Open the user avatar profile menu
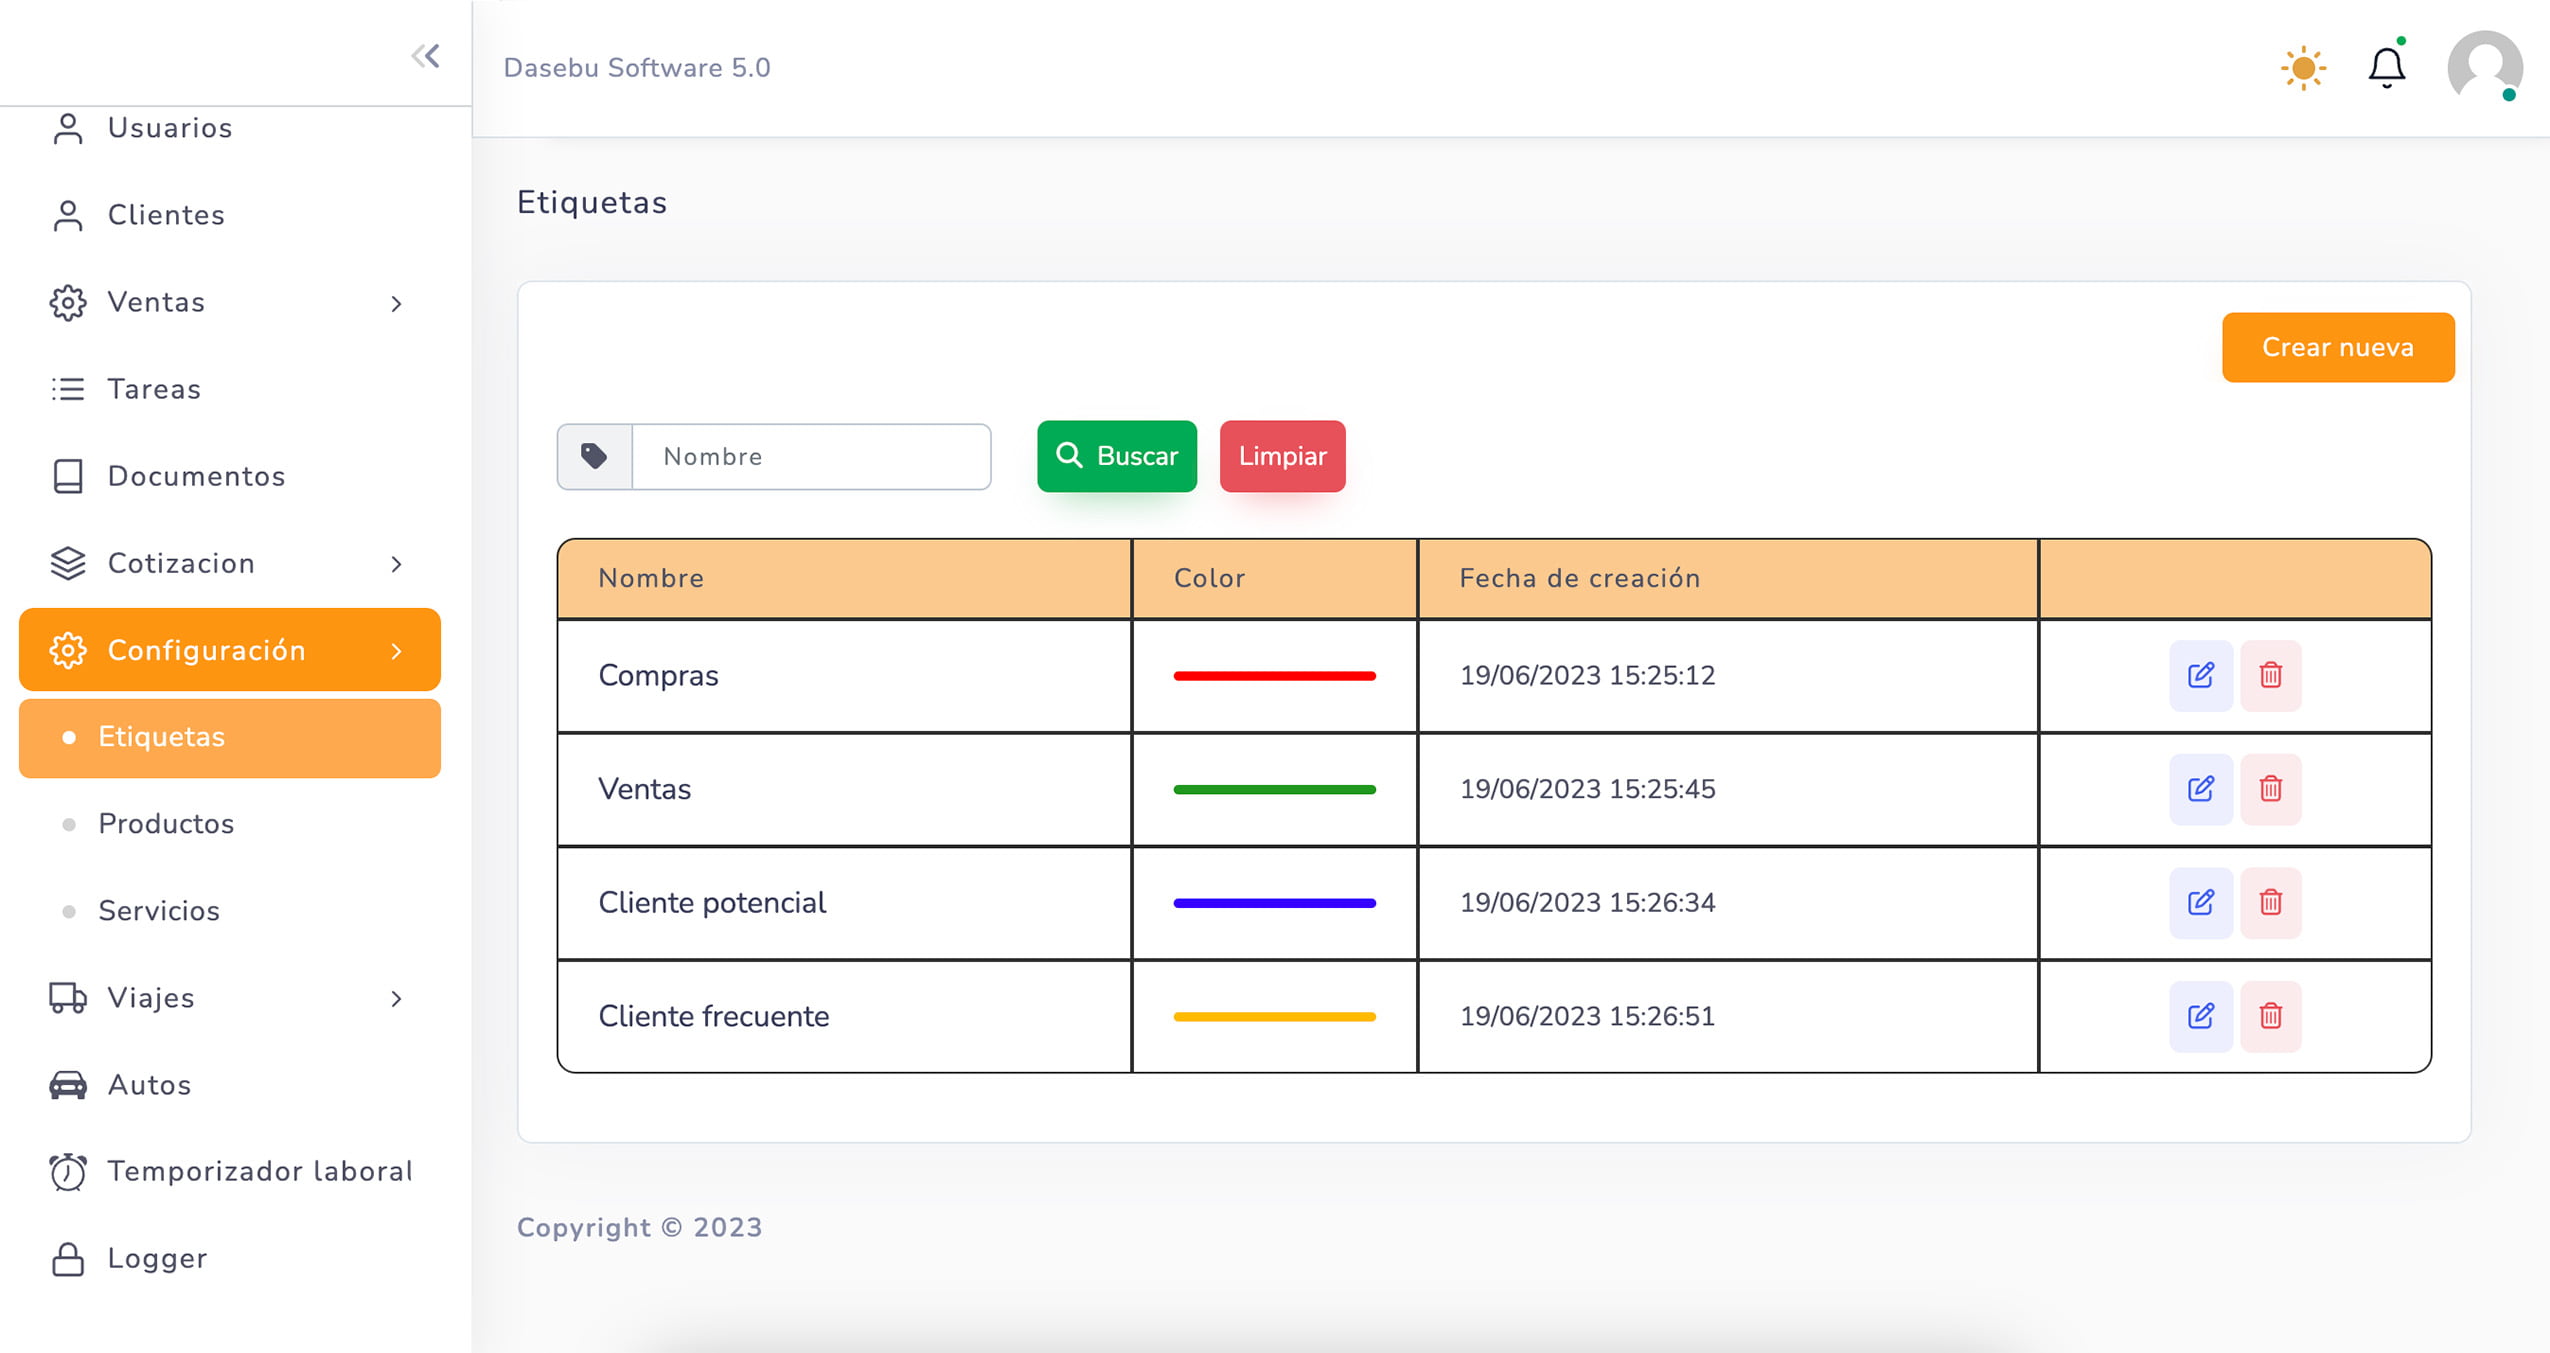The height and width of the screenshot is (1353, 2550). 2484,67
